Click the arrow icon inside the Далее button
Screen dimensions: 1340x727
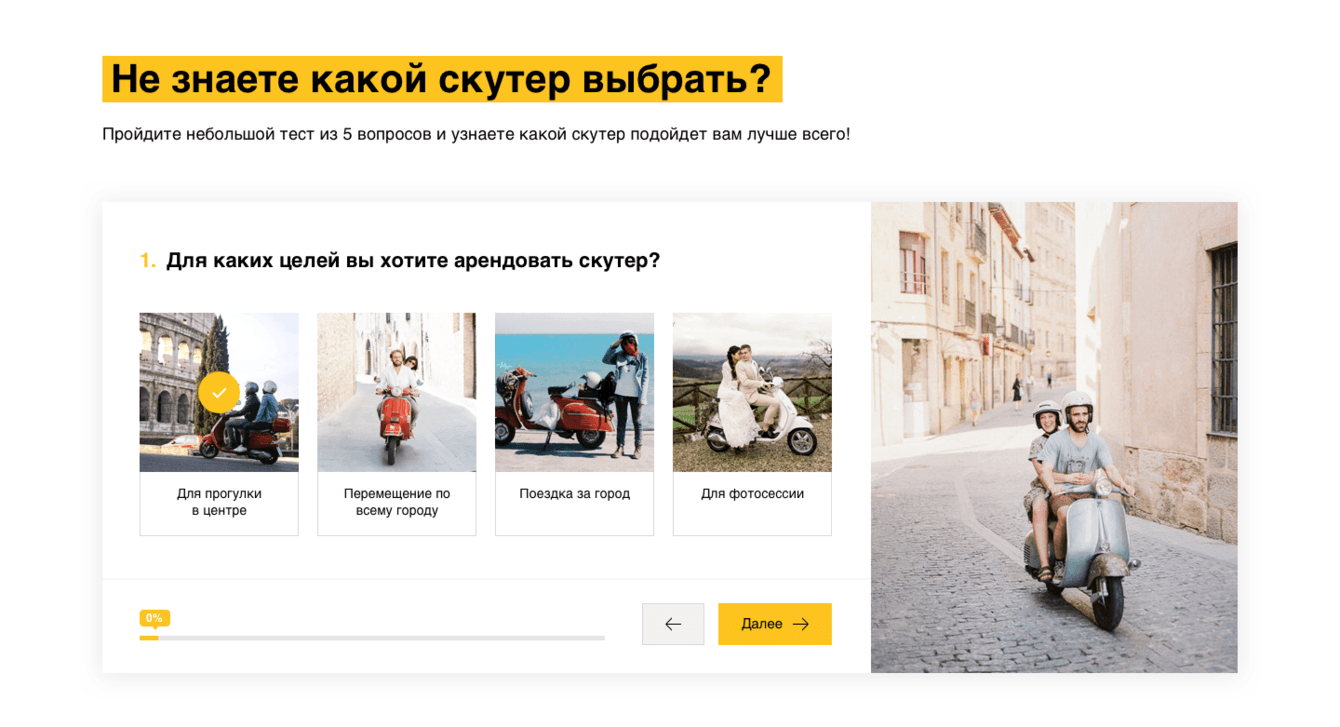801,624
